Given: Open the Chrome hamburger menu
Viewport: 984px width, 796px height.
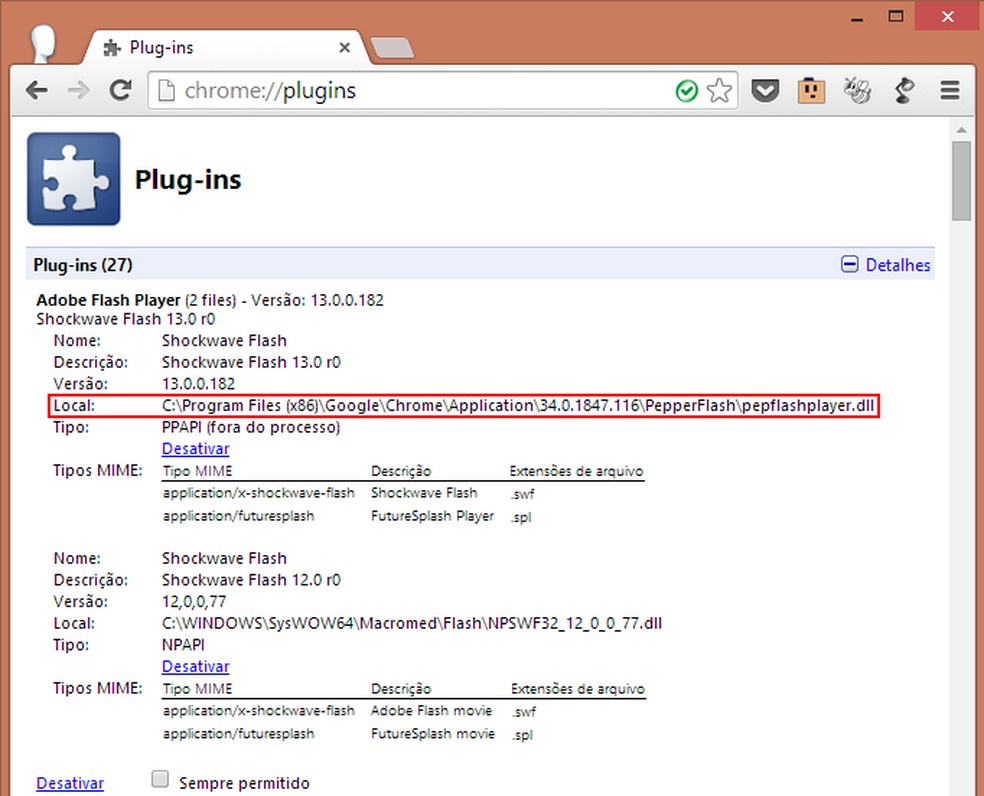Looking at the screenshot, I should [950, 91].
